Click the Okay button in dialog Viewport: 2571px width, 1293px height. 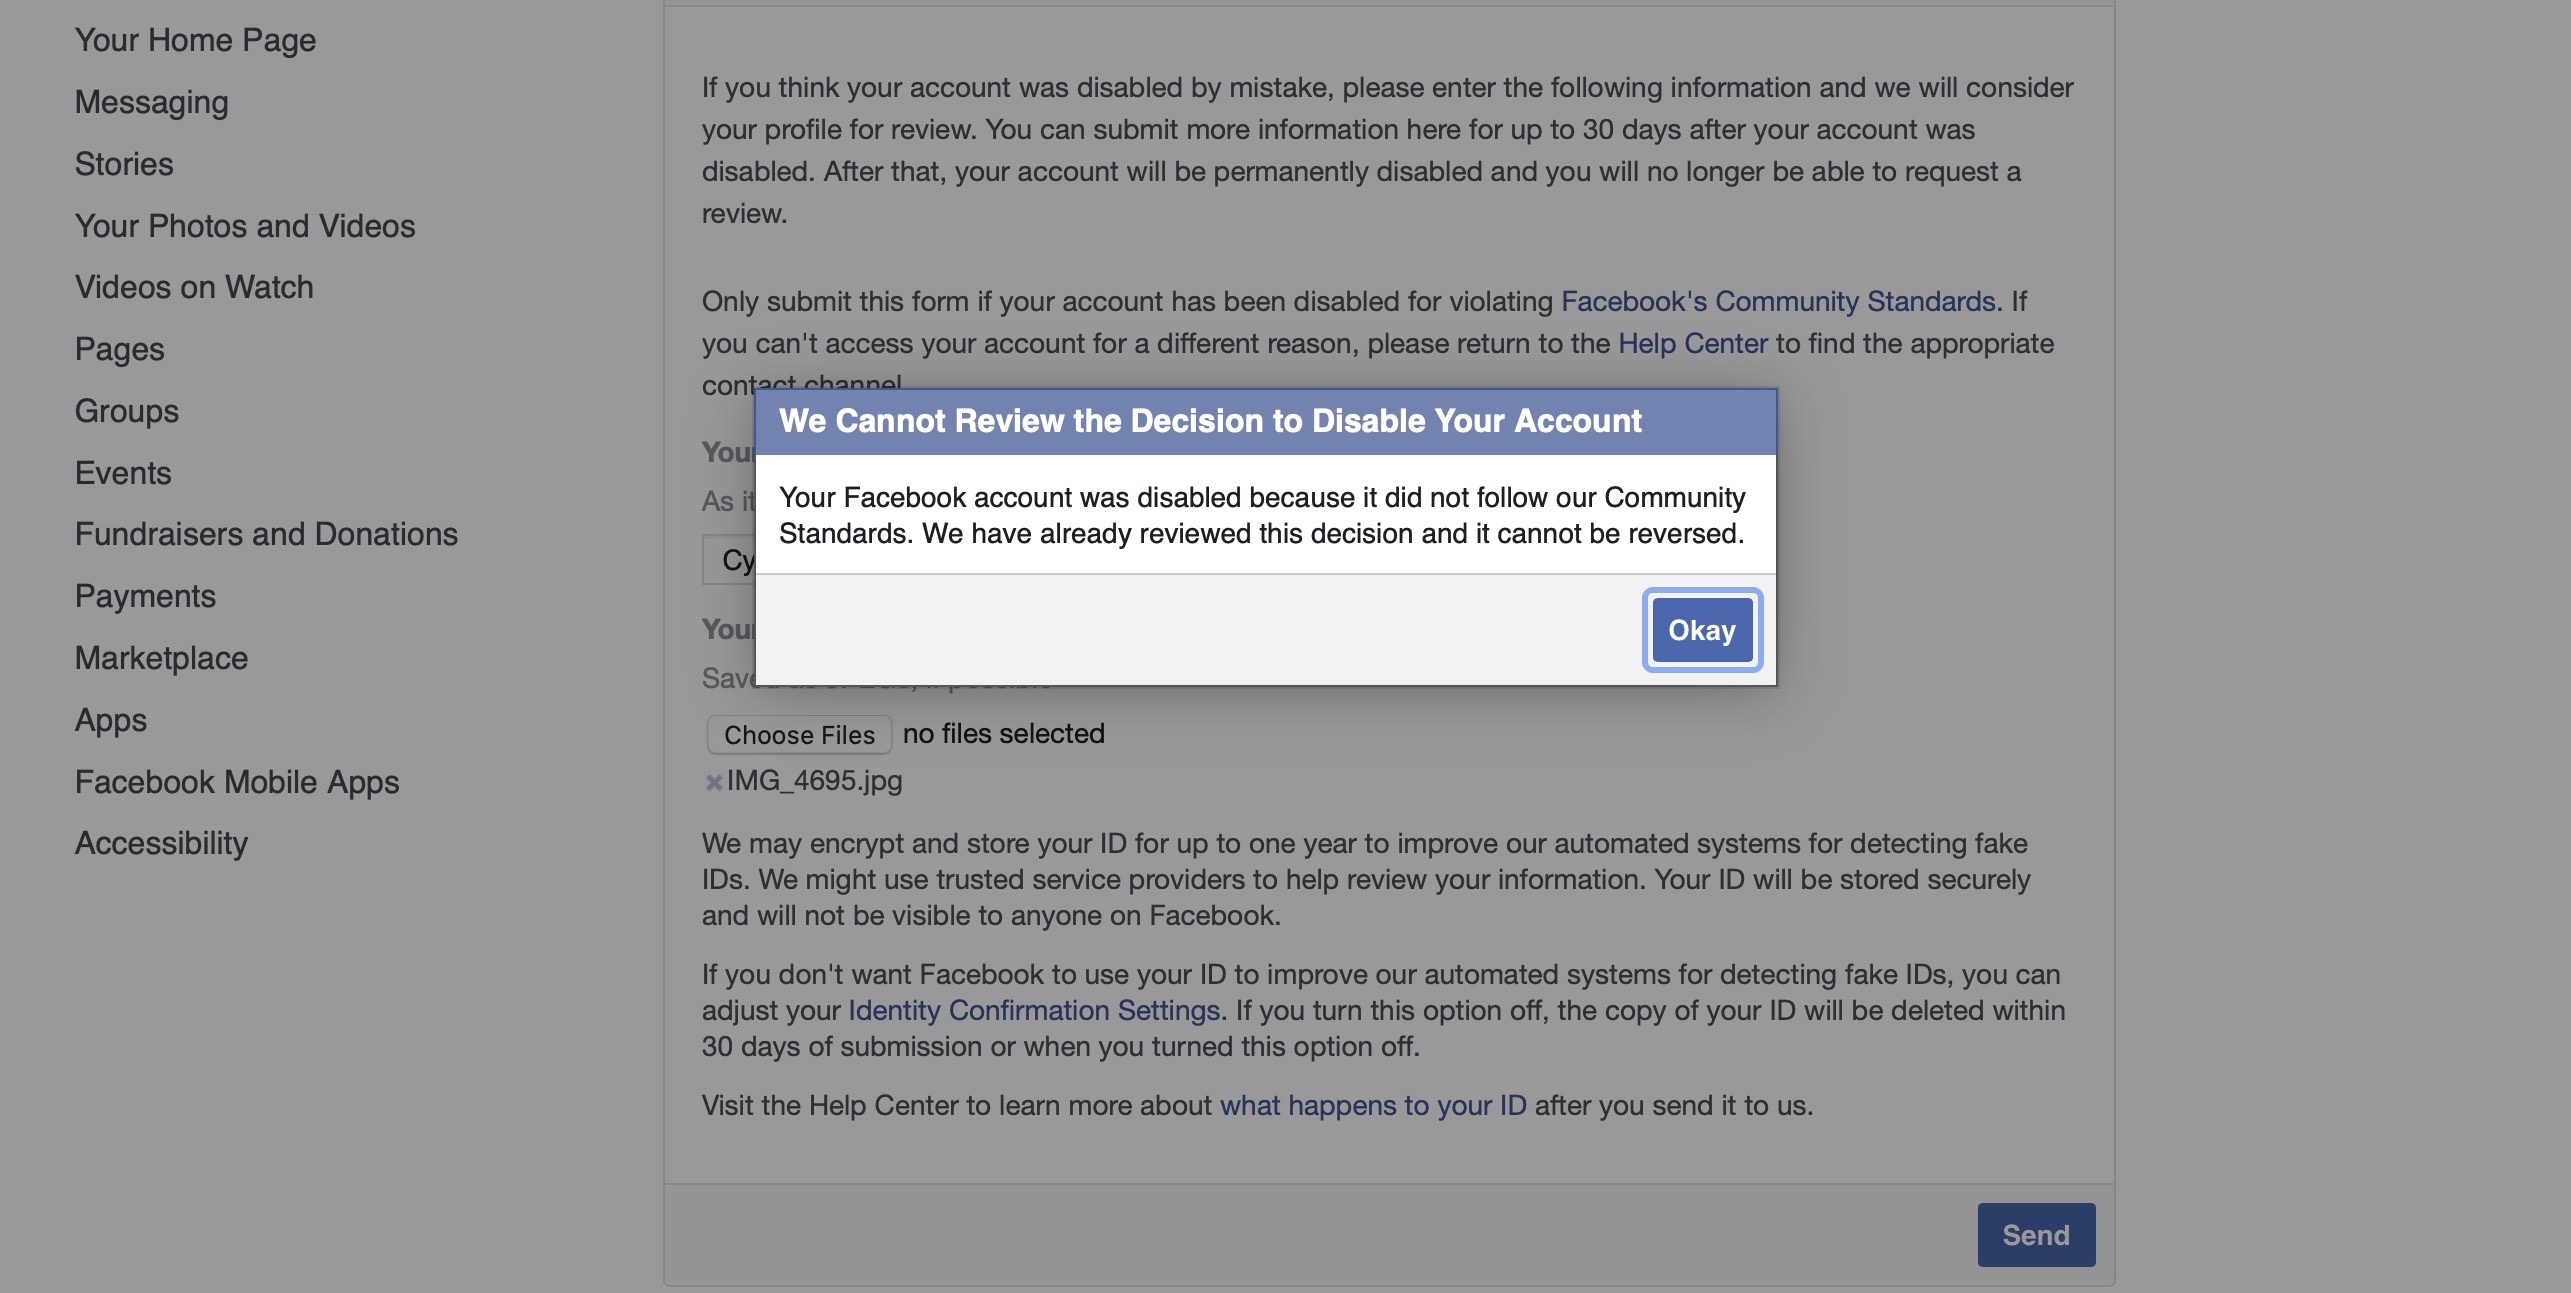1702,630
